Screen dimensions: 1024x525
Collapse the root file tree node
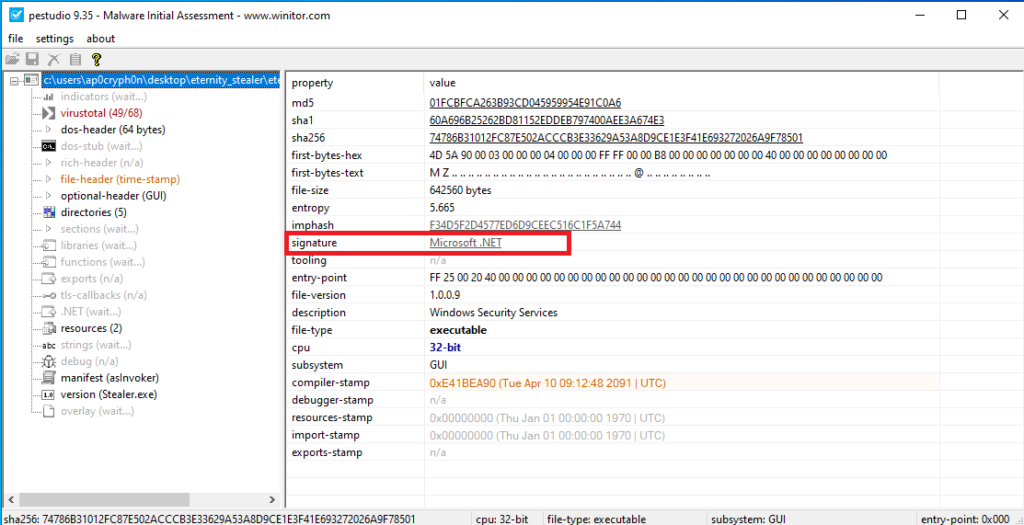14,80
